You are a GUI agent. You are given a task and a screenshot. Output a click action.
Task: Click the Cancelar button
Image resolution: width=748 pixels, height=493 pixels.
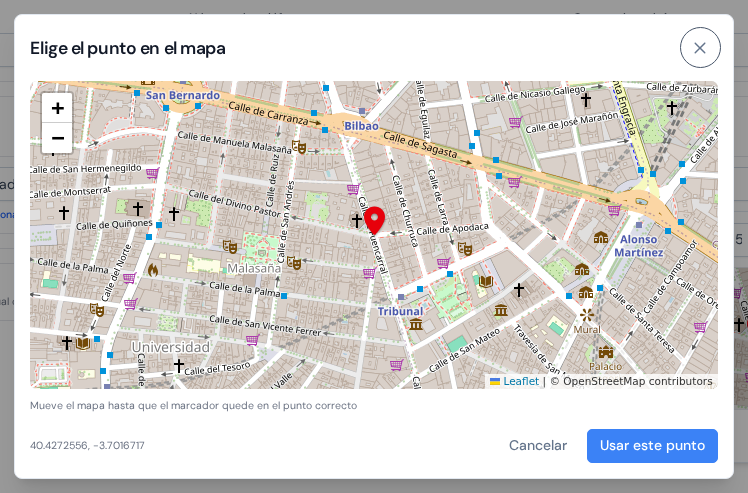(x=538, y=445)
